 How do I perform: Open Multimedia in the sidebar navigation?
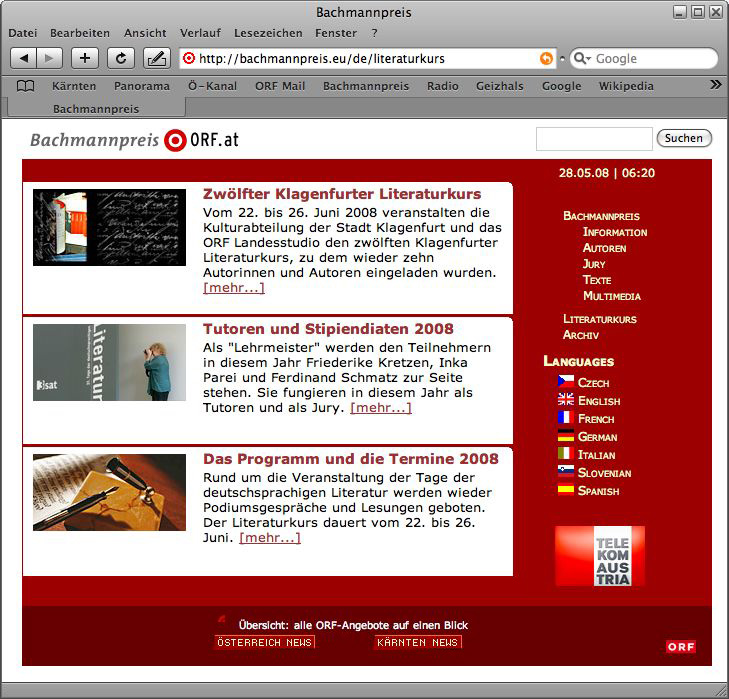[x=612, y=296]
